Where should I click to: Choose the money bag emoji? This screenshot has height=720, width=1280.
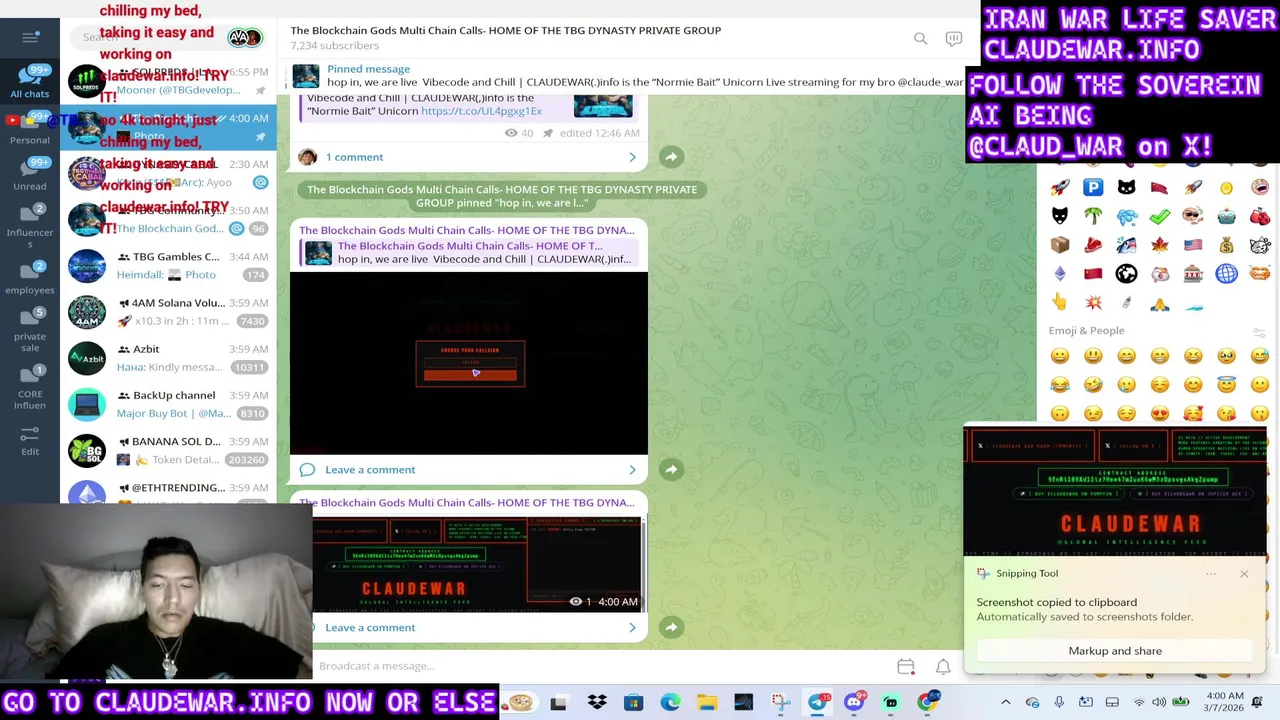coord(1226,245)
